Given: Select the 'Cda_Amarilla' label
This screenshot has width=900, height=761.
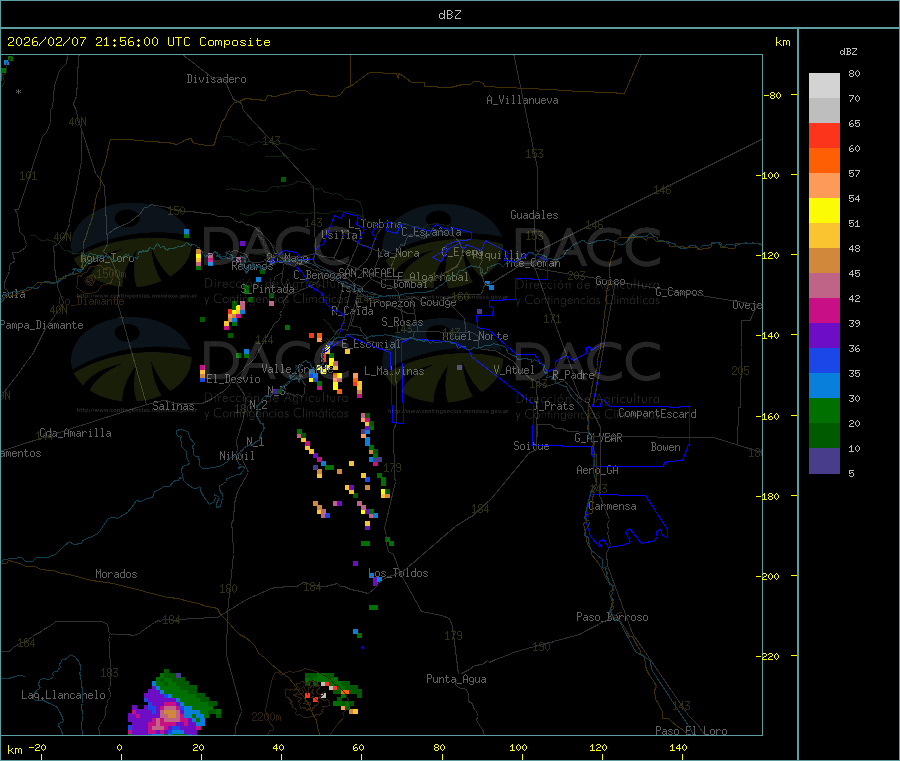Looking at the screenshot, I should tap(75, 433).
